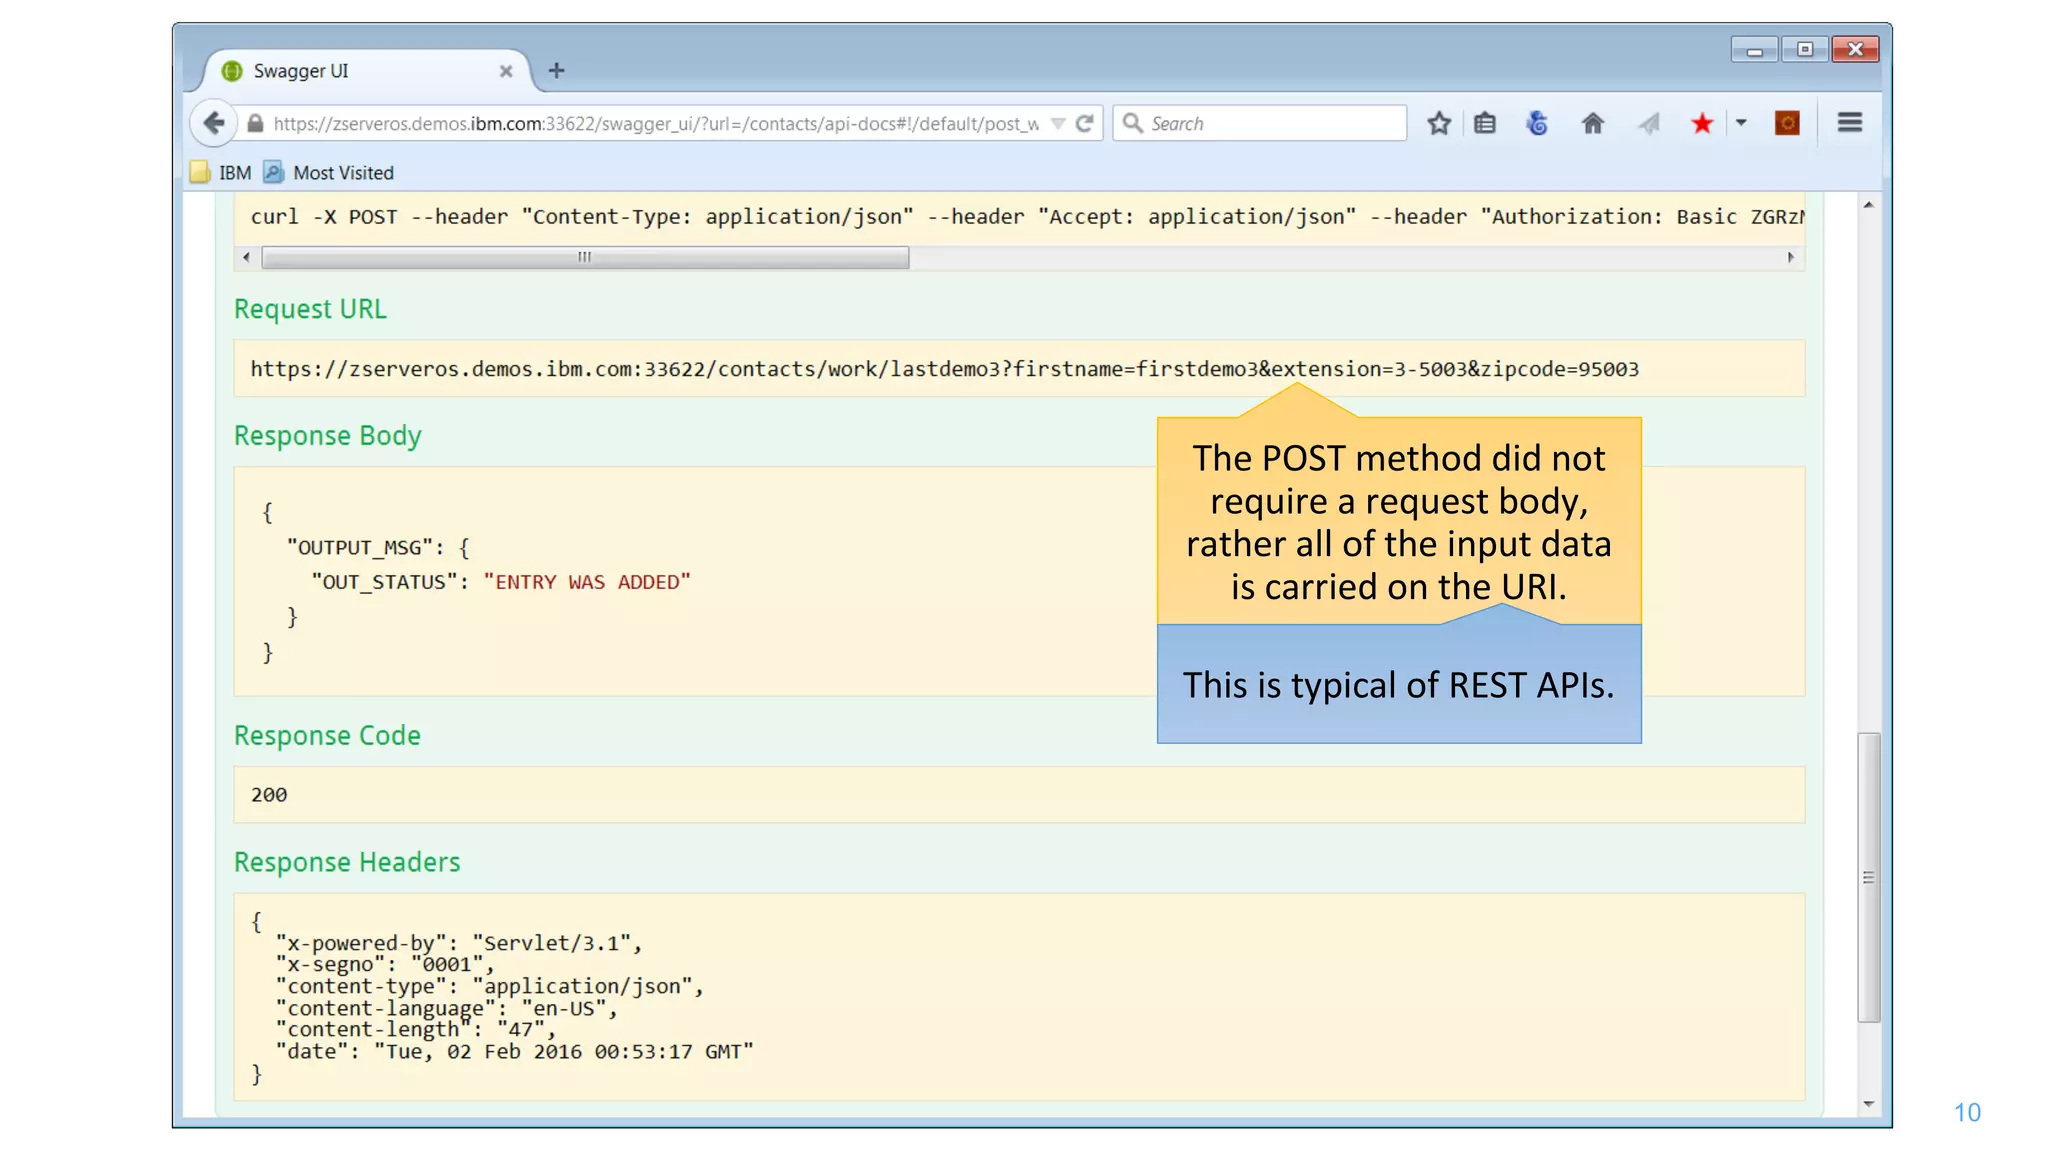Click the page scroll up arrow
The image size is (2048, 1152).
1868,205
